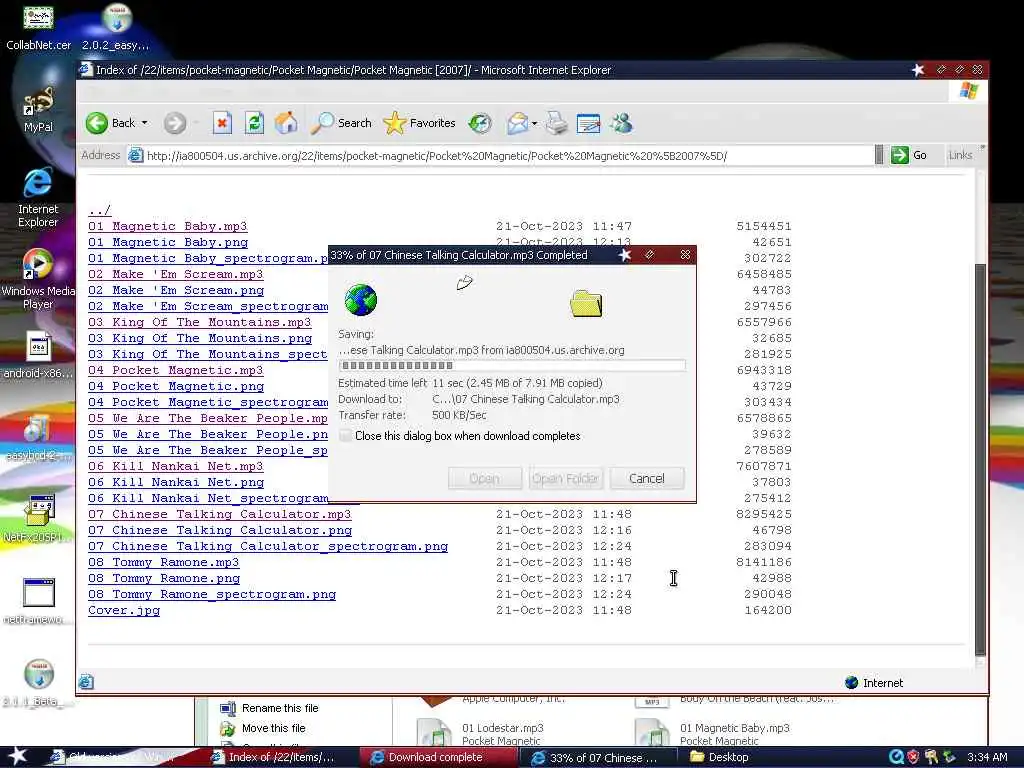
Task: Select the android-x86 desktop file icon
Action: [38, 356]
